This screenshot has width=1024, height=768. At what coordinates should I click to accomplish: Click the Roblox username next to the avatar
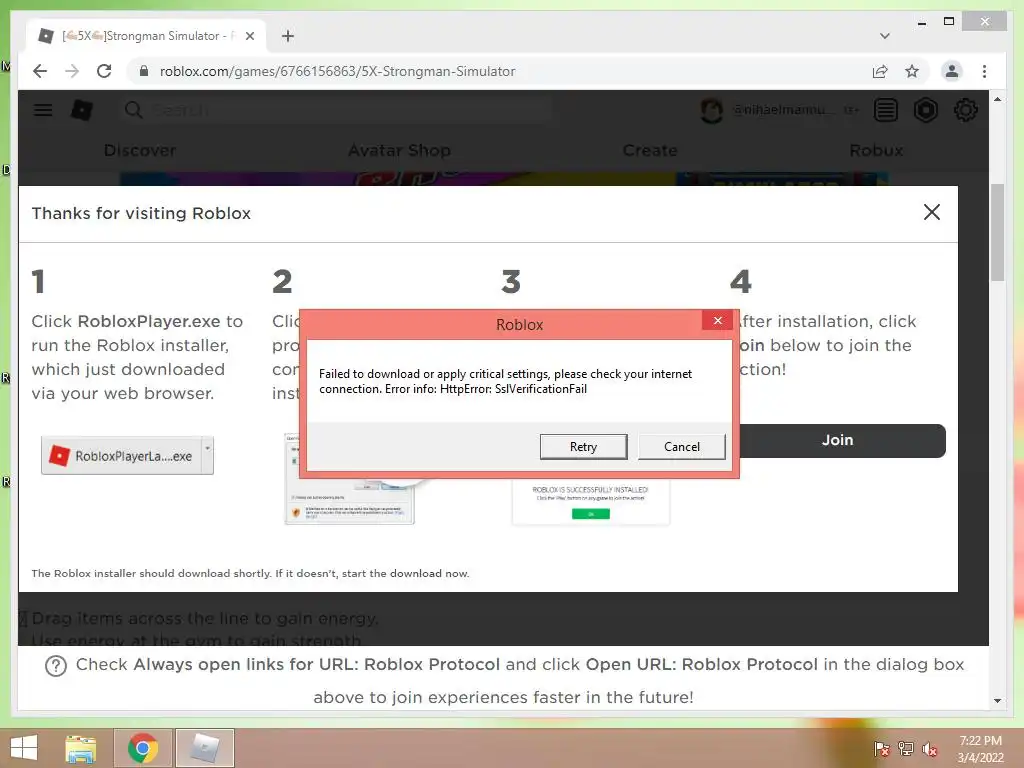(784, 110)
